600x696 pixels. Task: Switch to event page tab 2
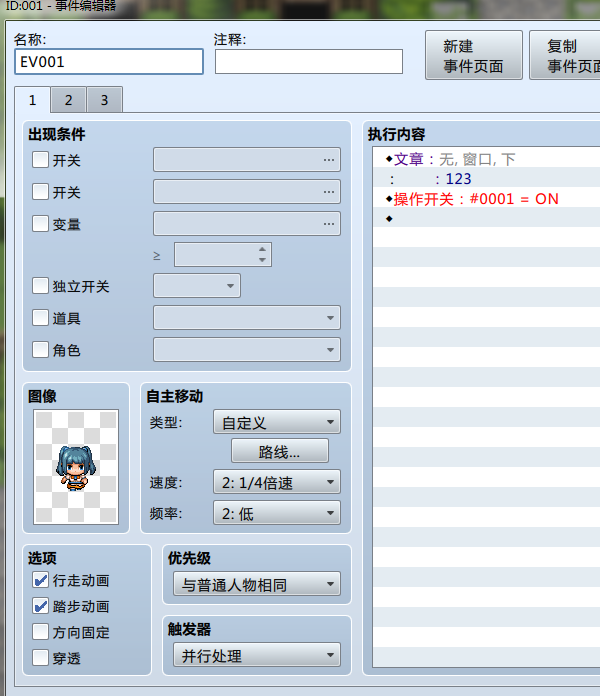tap(68, 100)
